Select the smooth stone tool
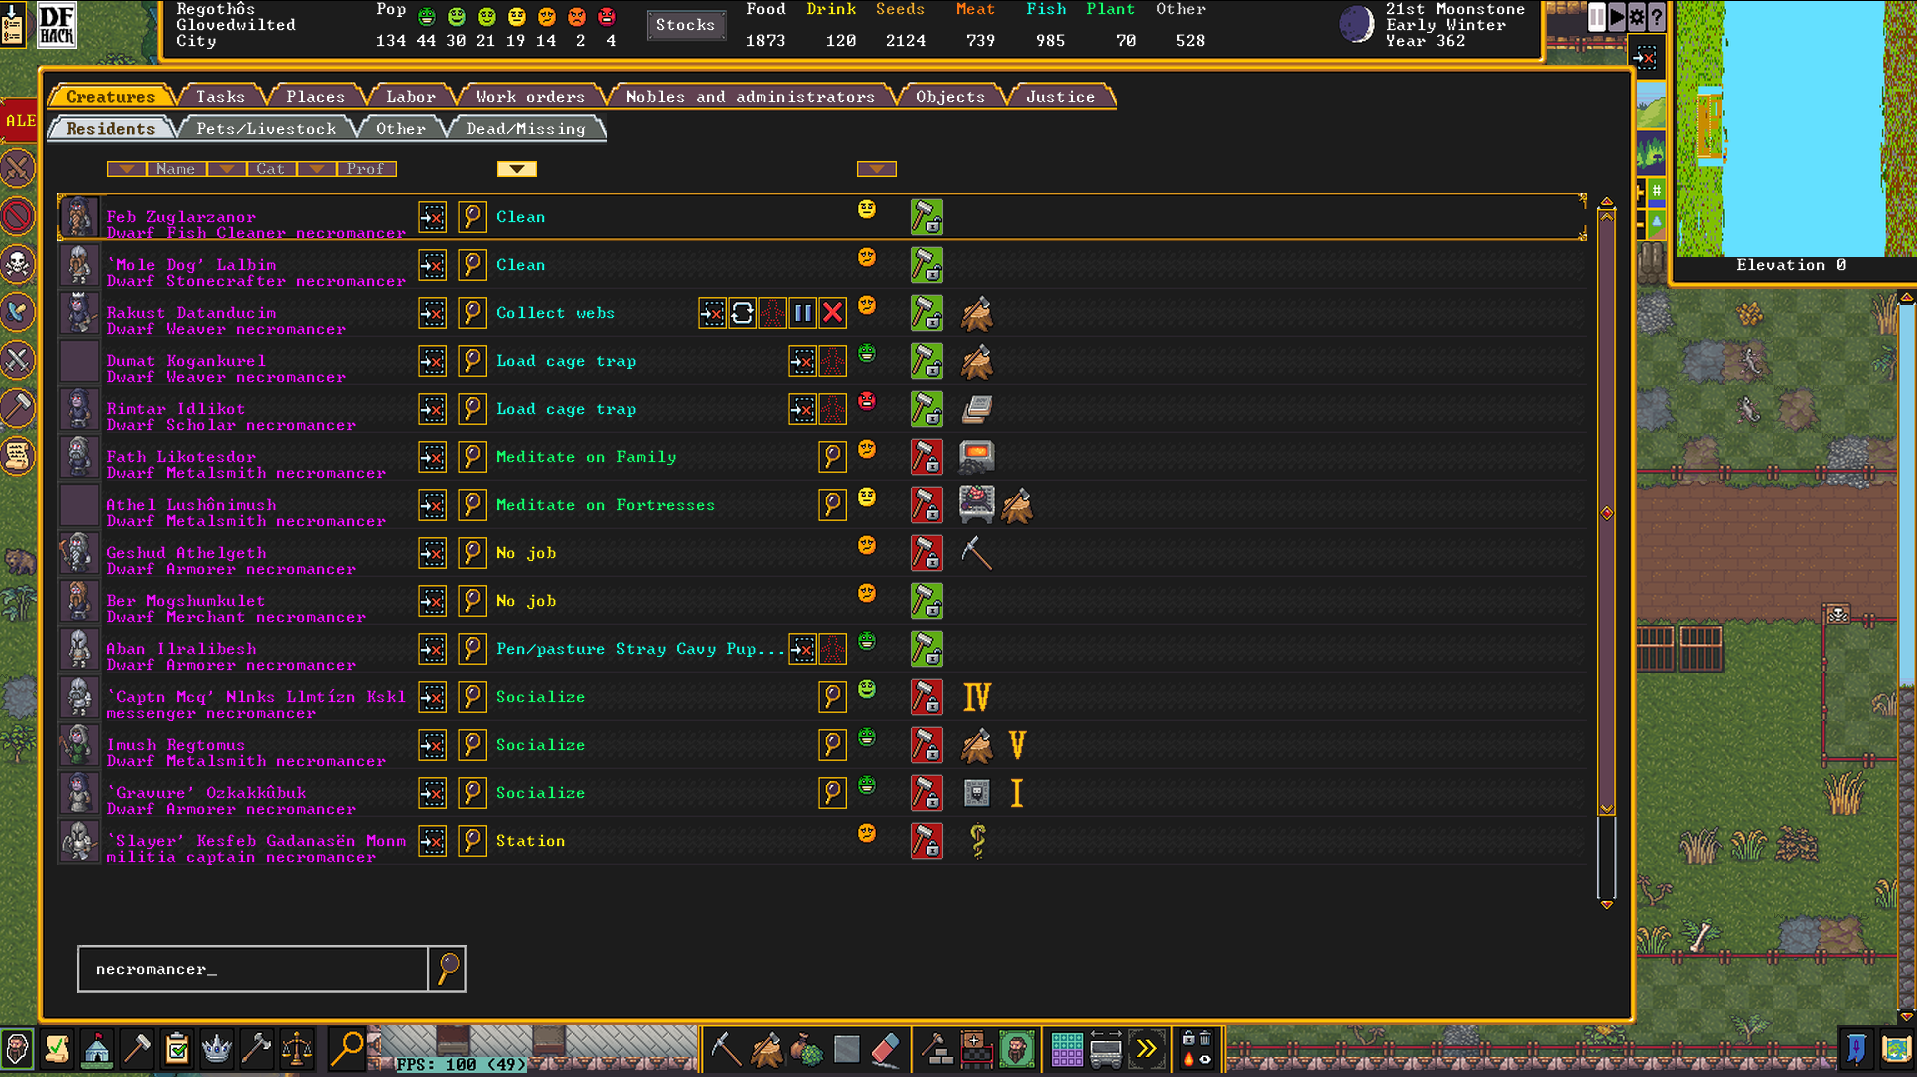Viewport: 1917px width, 1077px height. point(847,1049)
